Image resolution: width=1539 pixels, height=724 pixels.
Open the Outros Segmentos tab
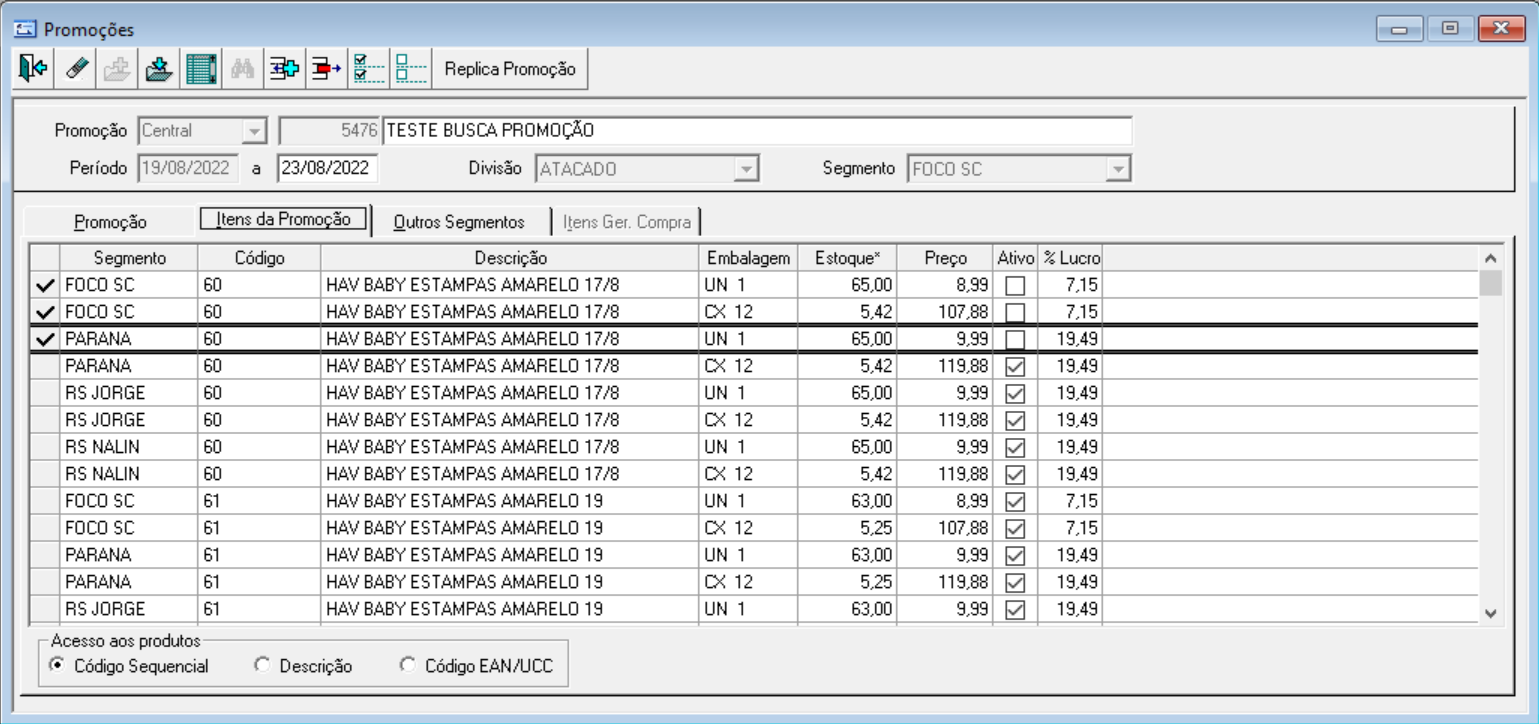pos(459,222)
